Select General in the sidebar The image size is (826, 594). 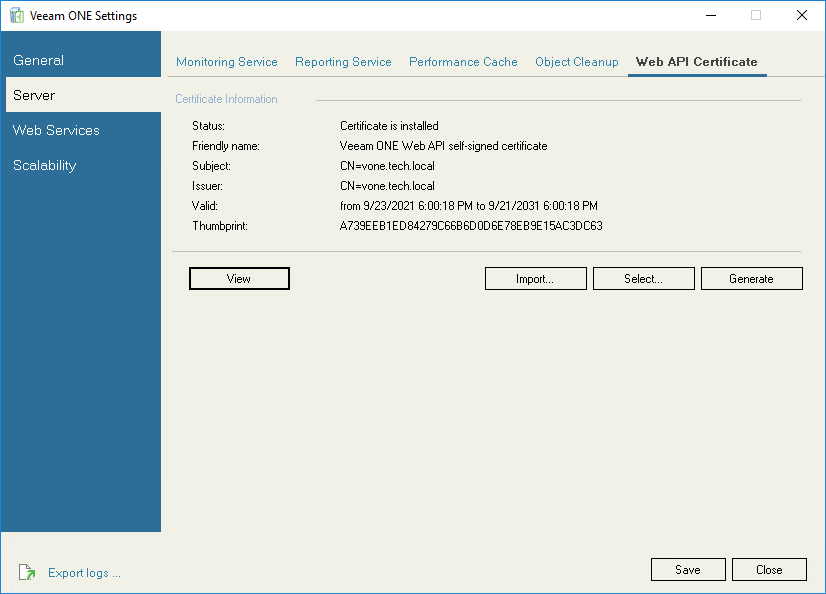pyautogui.click(x=38, y=60)
